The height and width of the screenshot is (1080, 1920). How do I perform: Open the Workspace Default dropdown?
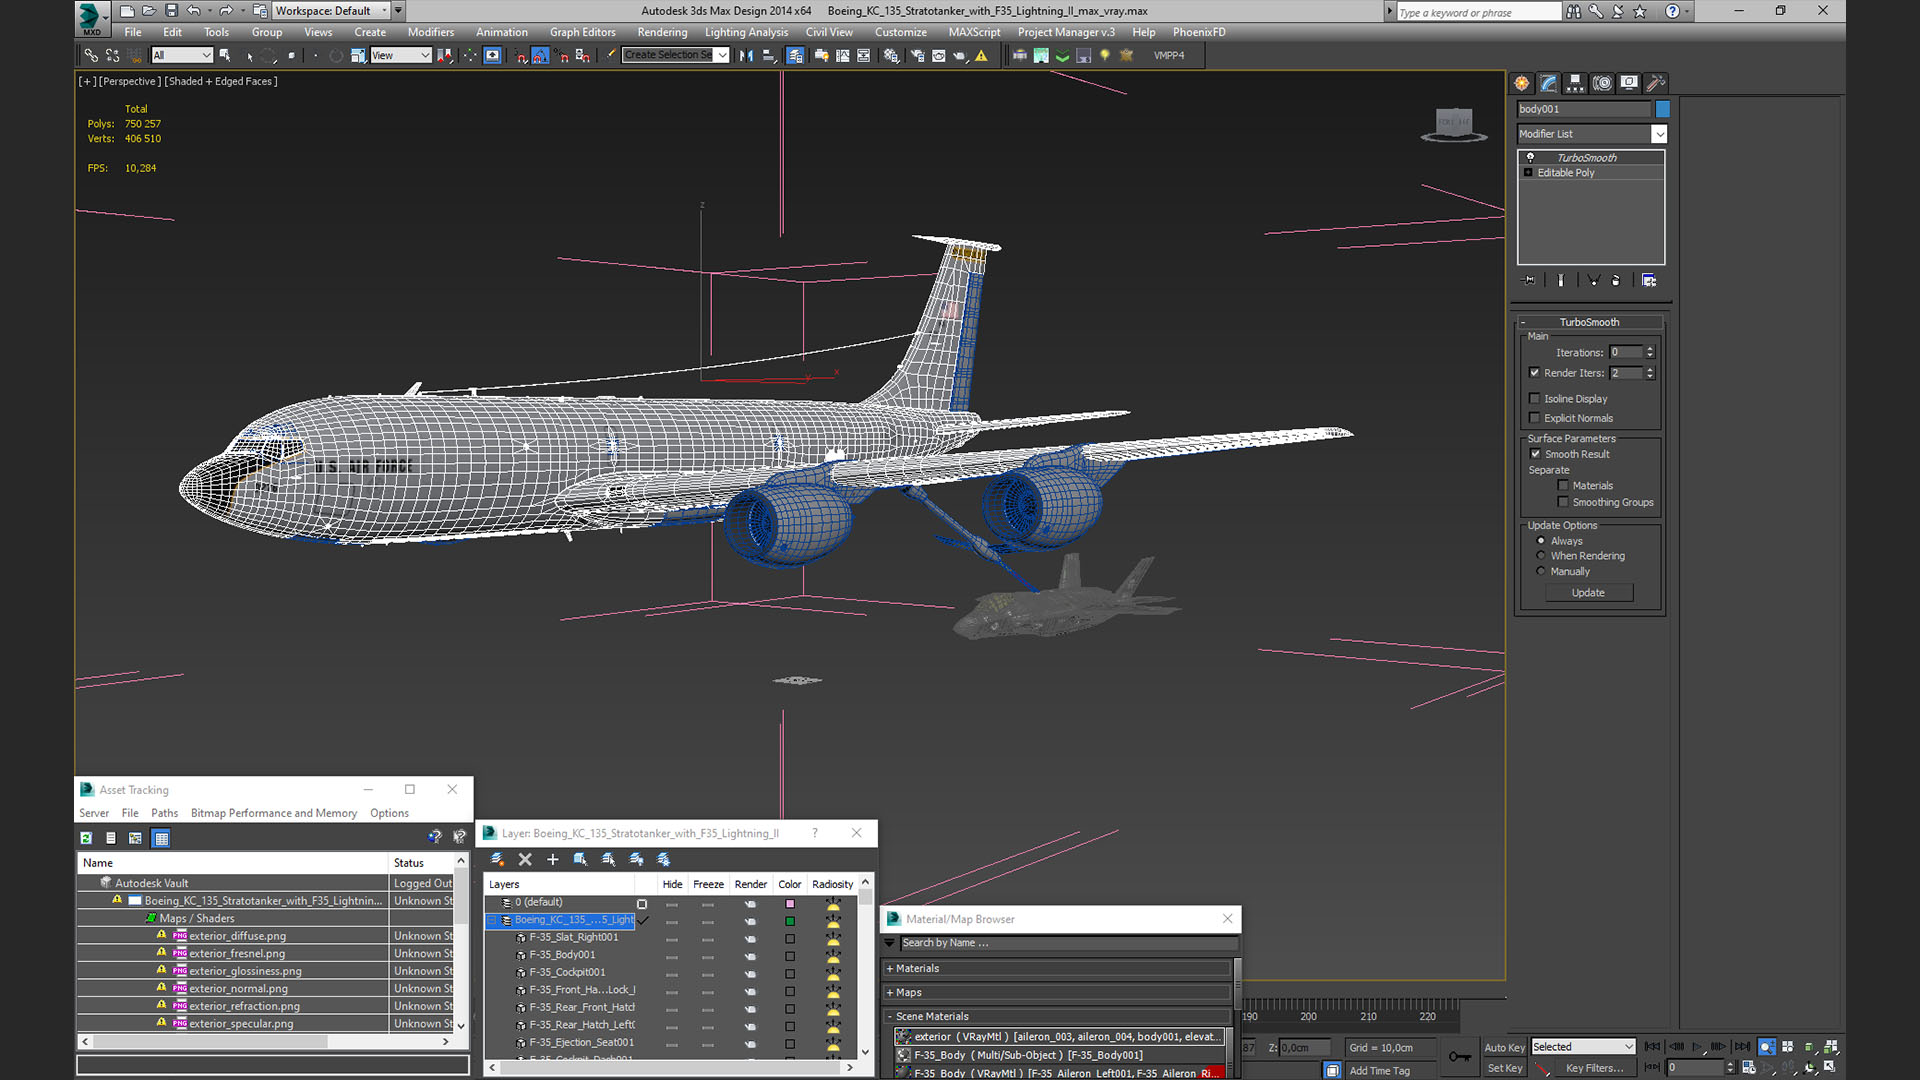click(x=332, y=11)
